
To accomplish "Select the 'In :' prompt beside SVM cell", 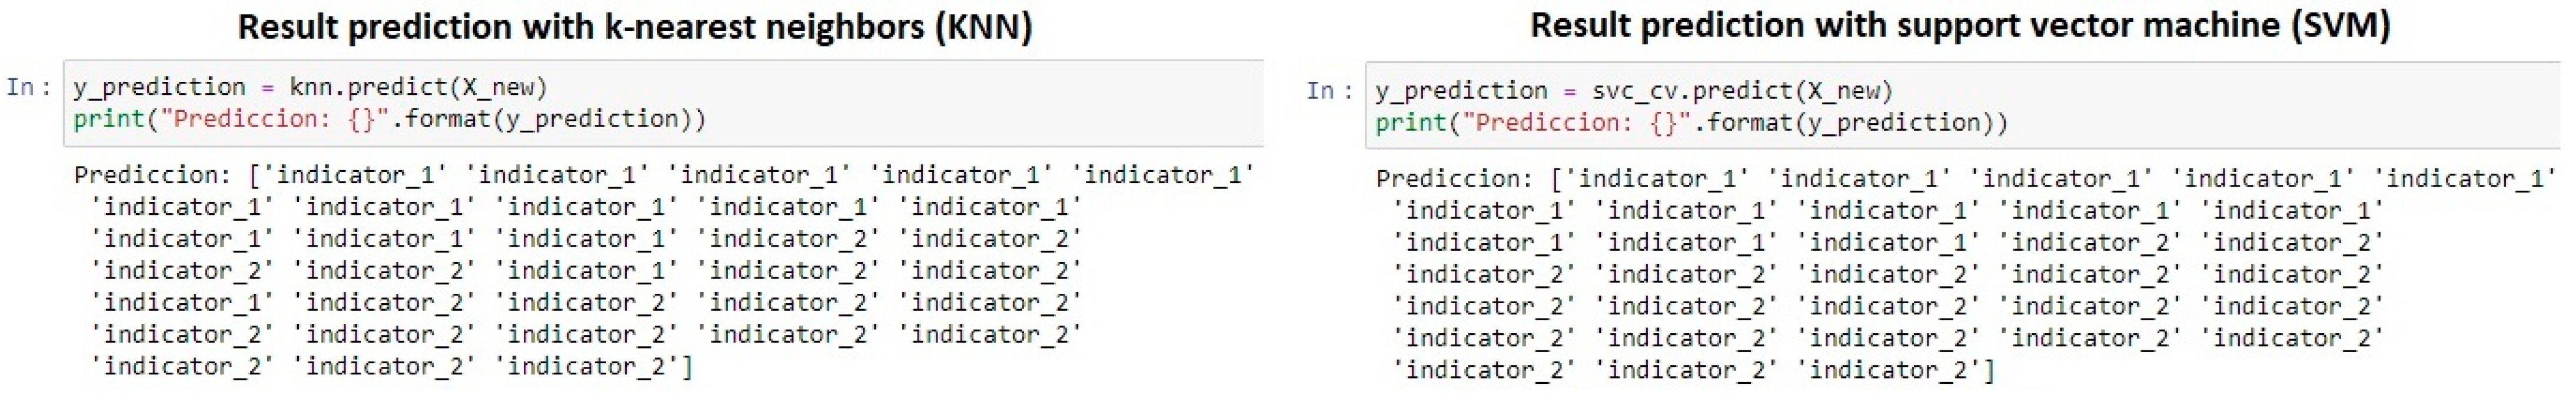I will click(x=1330, y=91).
